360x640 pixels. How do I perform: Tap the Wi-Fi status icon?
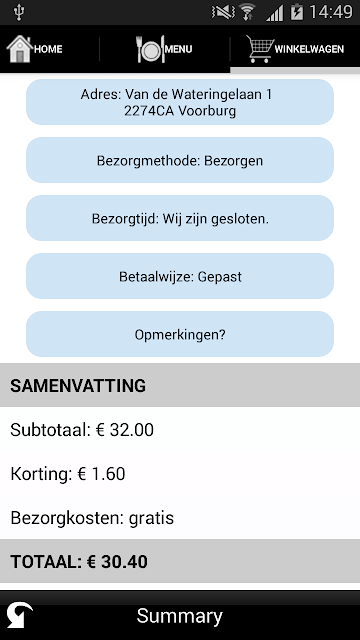click(x=247, y=12)
